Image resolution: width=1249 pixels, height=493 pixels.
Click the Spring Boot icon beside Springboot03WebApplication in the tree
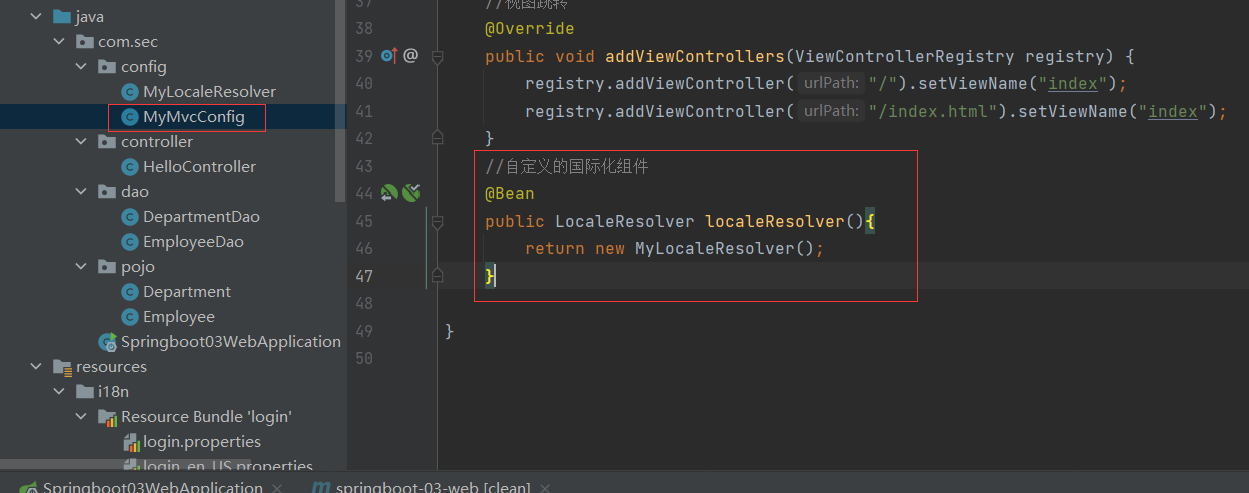[x=107, y=342]
